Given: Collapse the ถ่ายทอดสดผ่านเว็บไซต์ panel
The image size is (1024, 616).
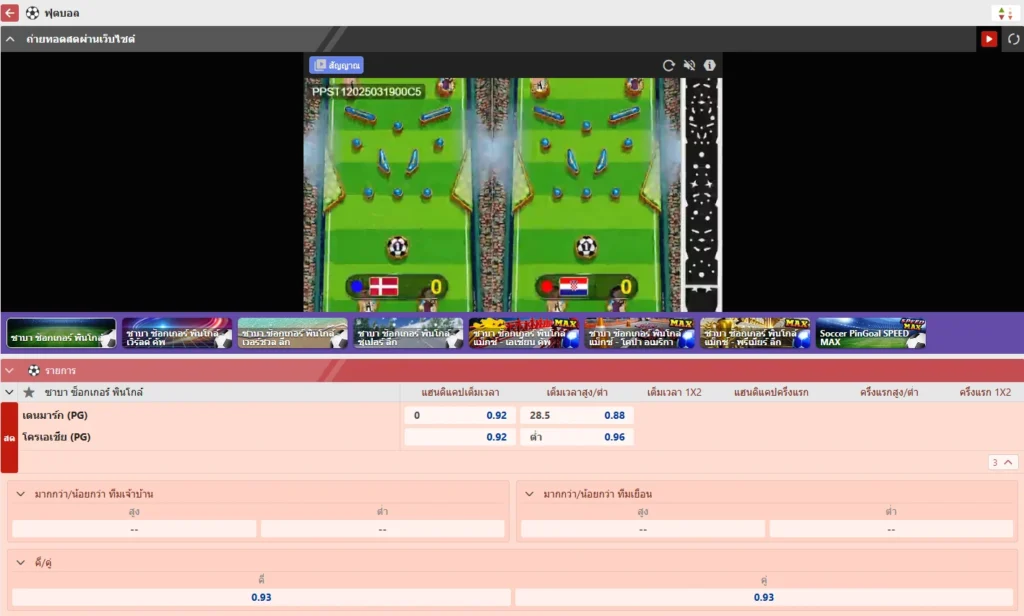Looking at the screenshot, I should 10,39.
